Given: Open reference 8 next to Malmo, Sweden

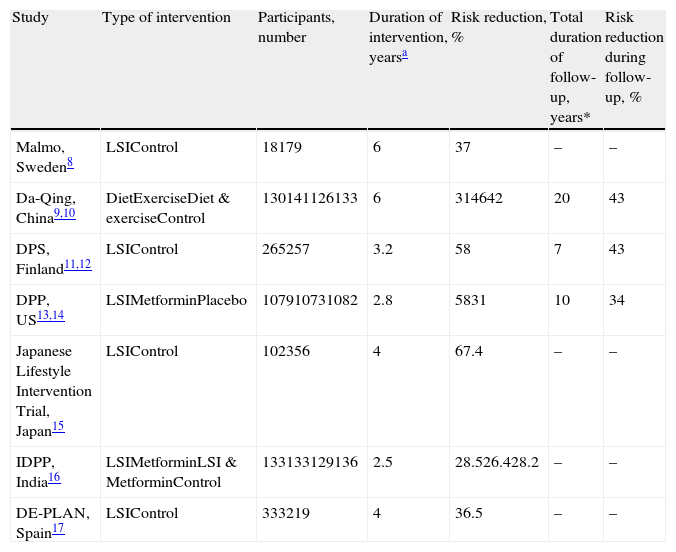Looking at the screenshot, I should pyautogui.click(x=69, y=162).
